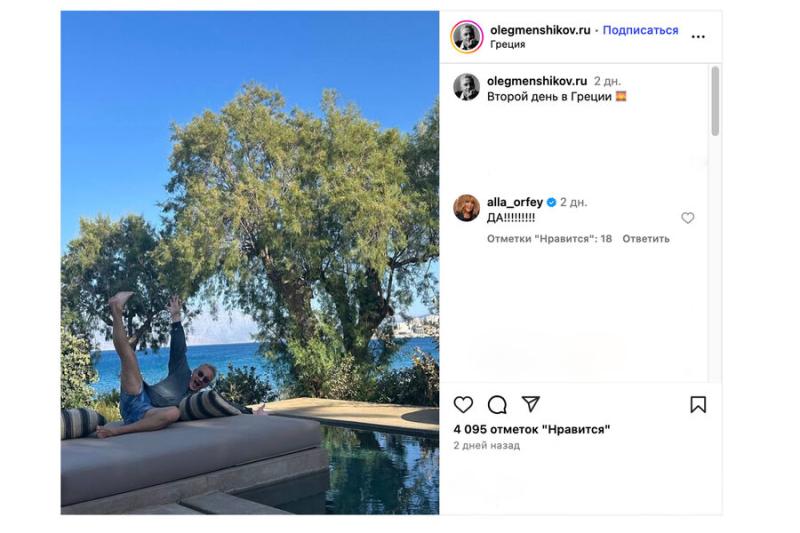
Task: Click the "2 дней назад" timestamp
Action: (x=486, y=445)
